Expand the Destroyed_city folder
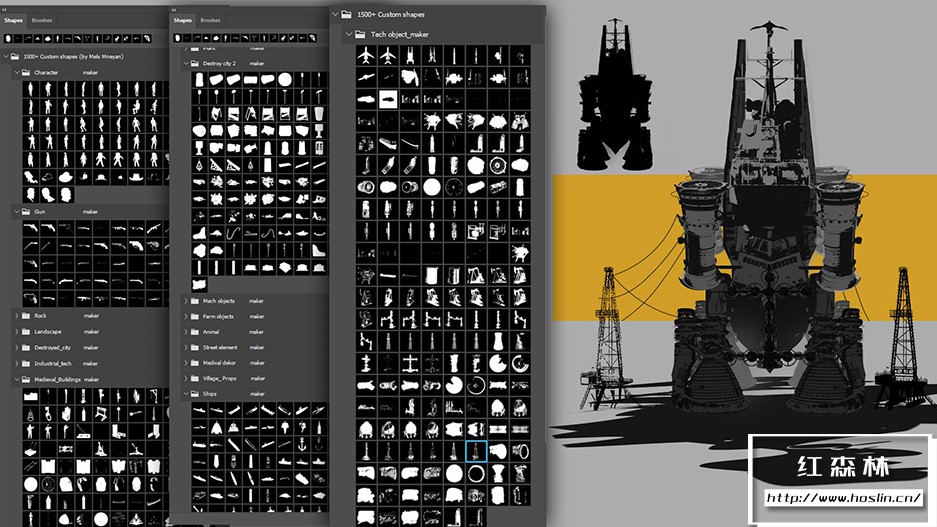 pyautogui.click(x=16, y=347)
